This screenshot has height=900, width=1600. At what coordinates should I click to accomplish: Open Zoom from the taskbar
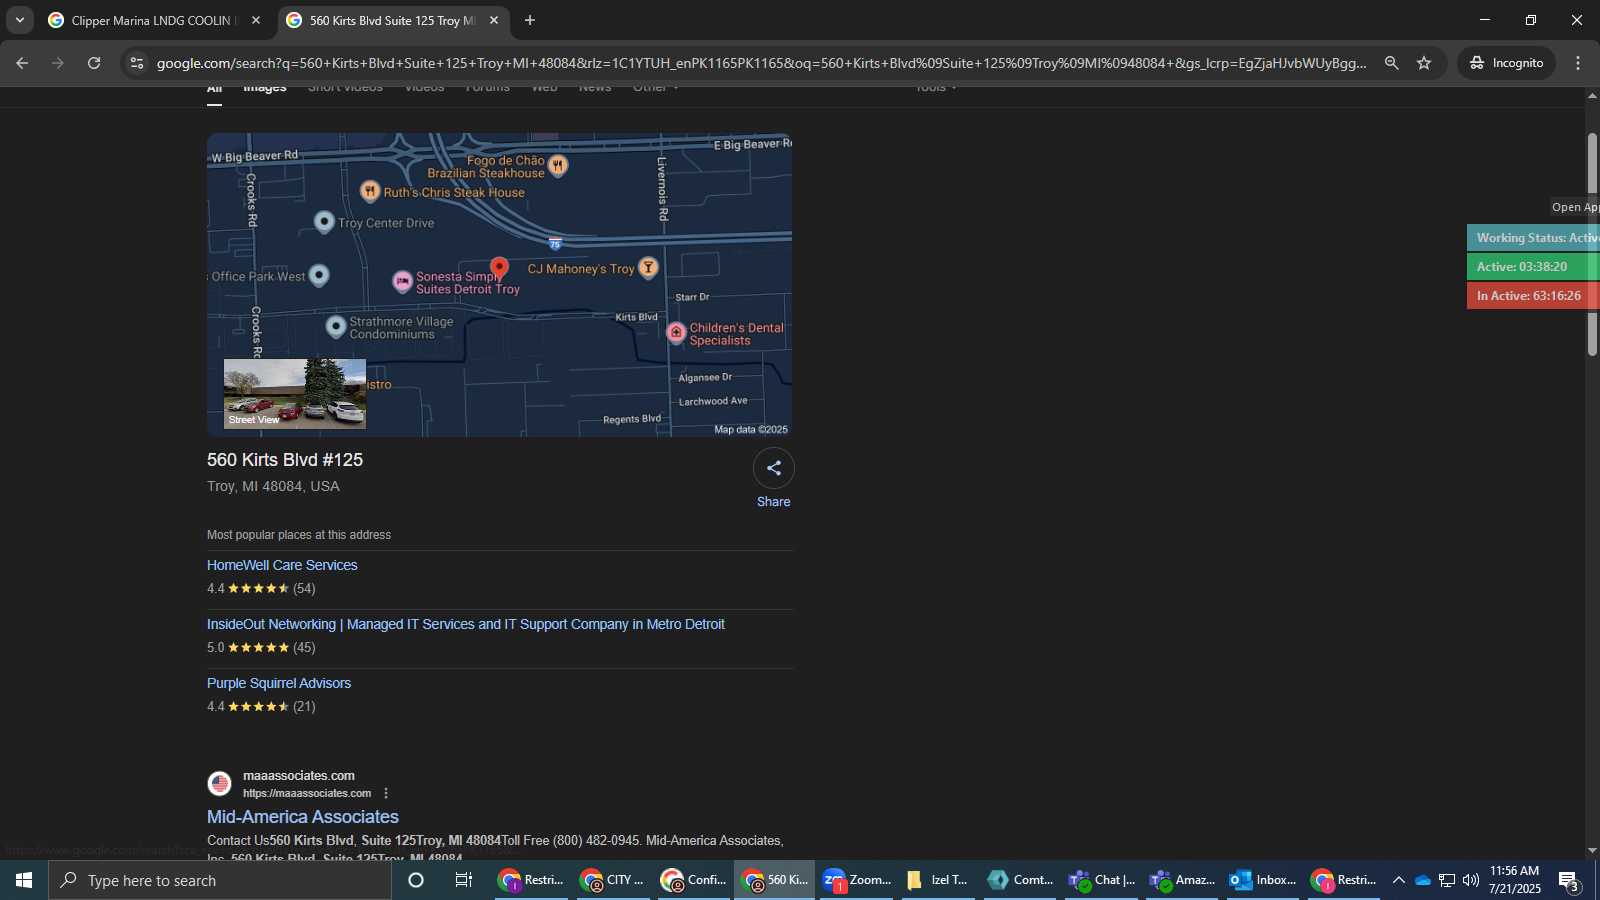856,880
